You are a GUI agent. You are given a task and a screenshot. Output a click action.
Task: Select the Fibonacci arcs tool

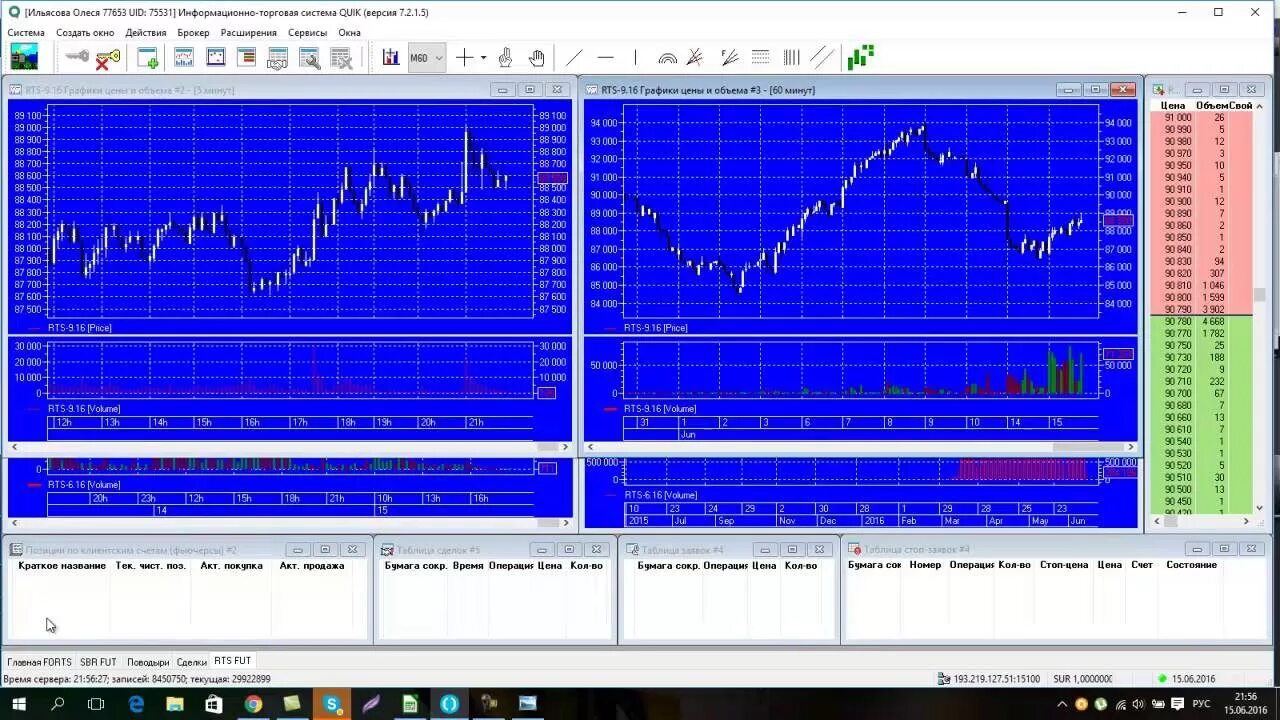[x=667, y=58]
